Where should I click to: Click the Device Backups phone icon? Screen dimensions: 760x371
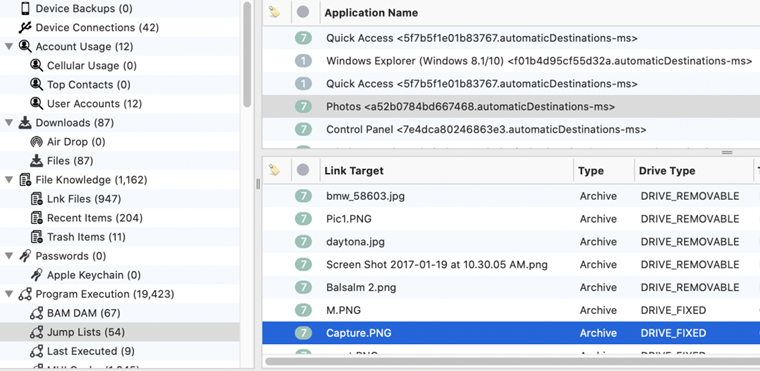26,8
